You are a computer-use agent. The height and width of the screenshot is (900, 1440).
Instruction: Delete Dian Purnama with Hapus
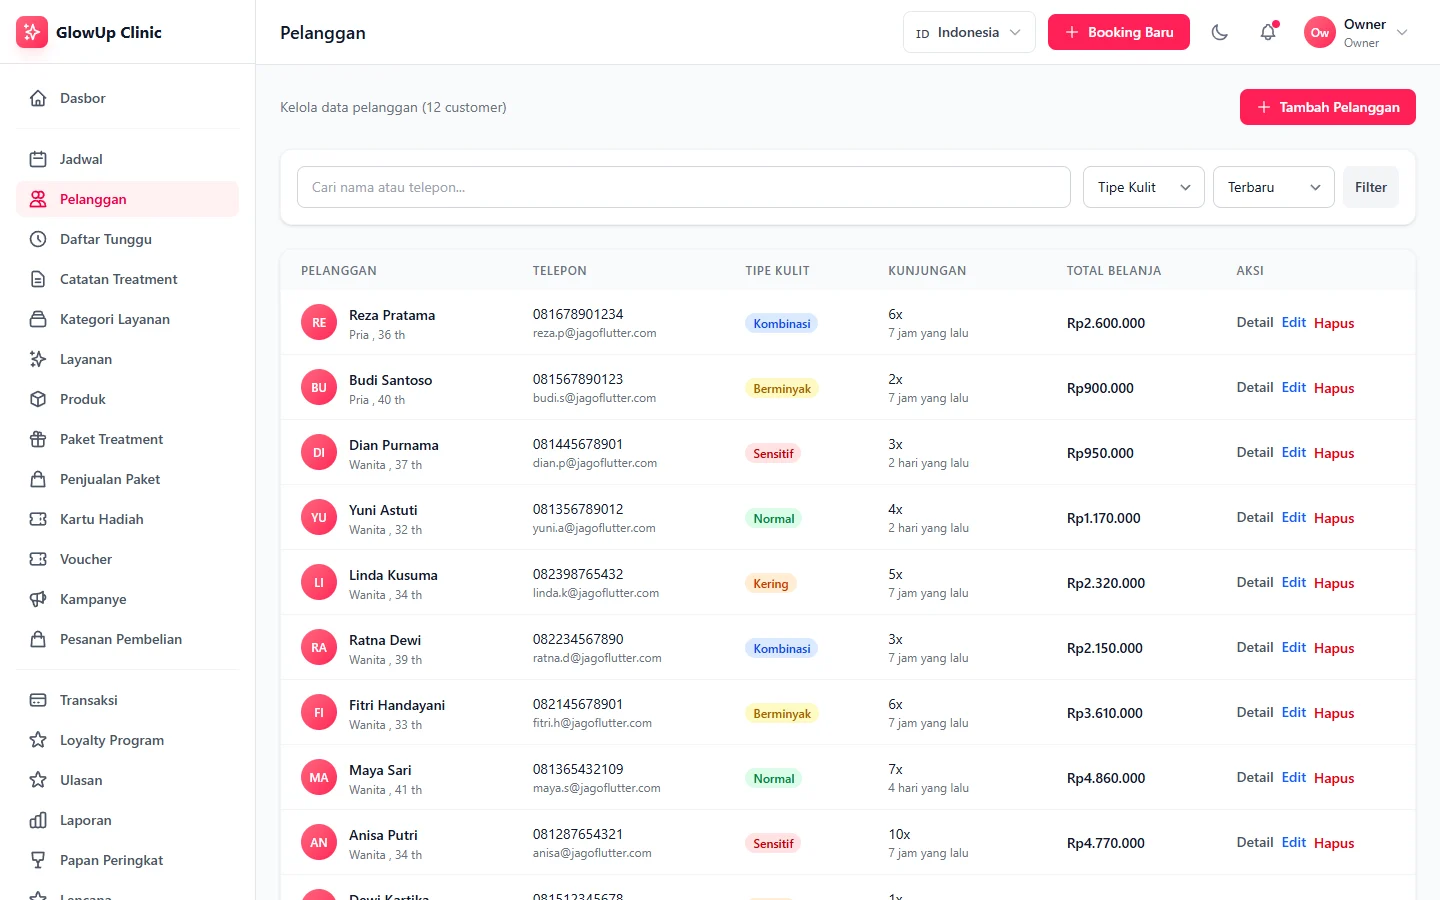coord(1334,453)
